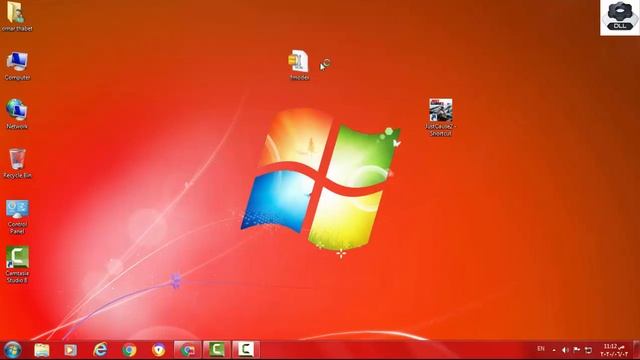Switch to the green Camtasia taskbar window
The width and height of the screenshot is (640, 360).
[x=217, y=350]
